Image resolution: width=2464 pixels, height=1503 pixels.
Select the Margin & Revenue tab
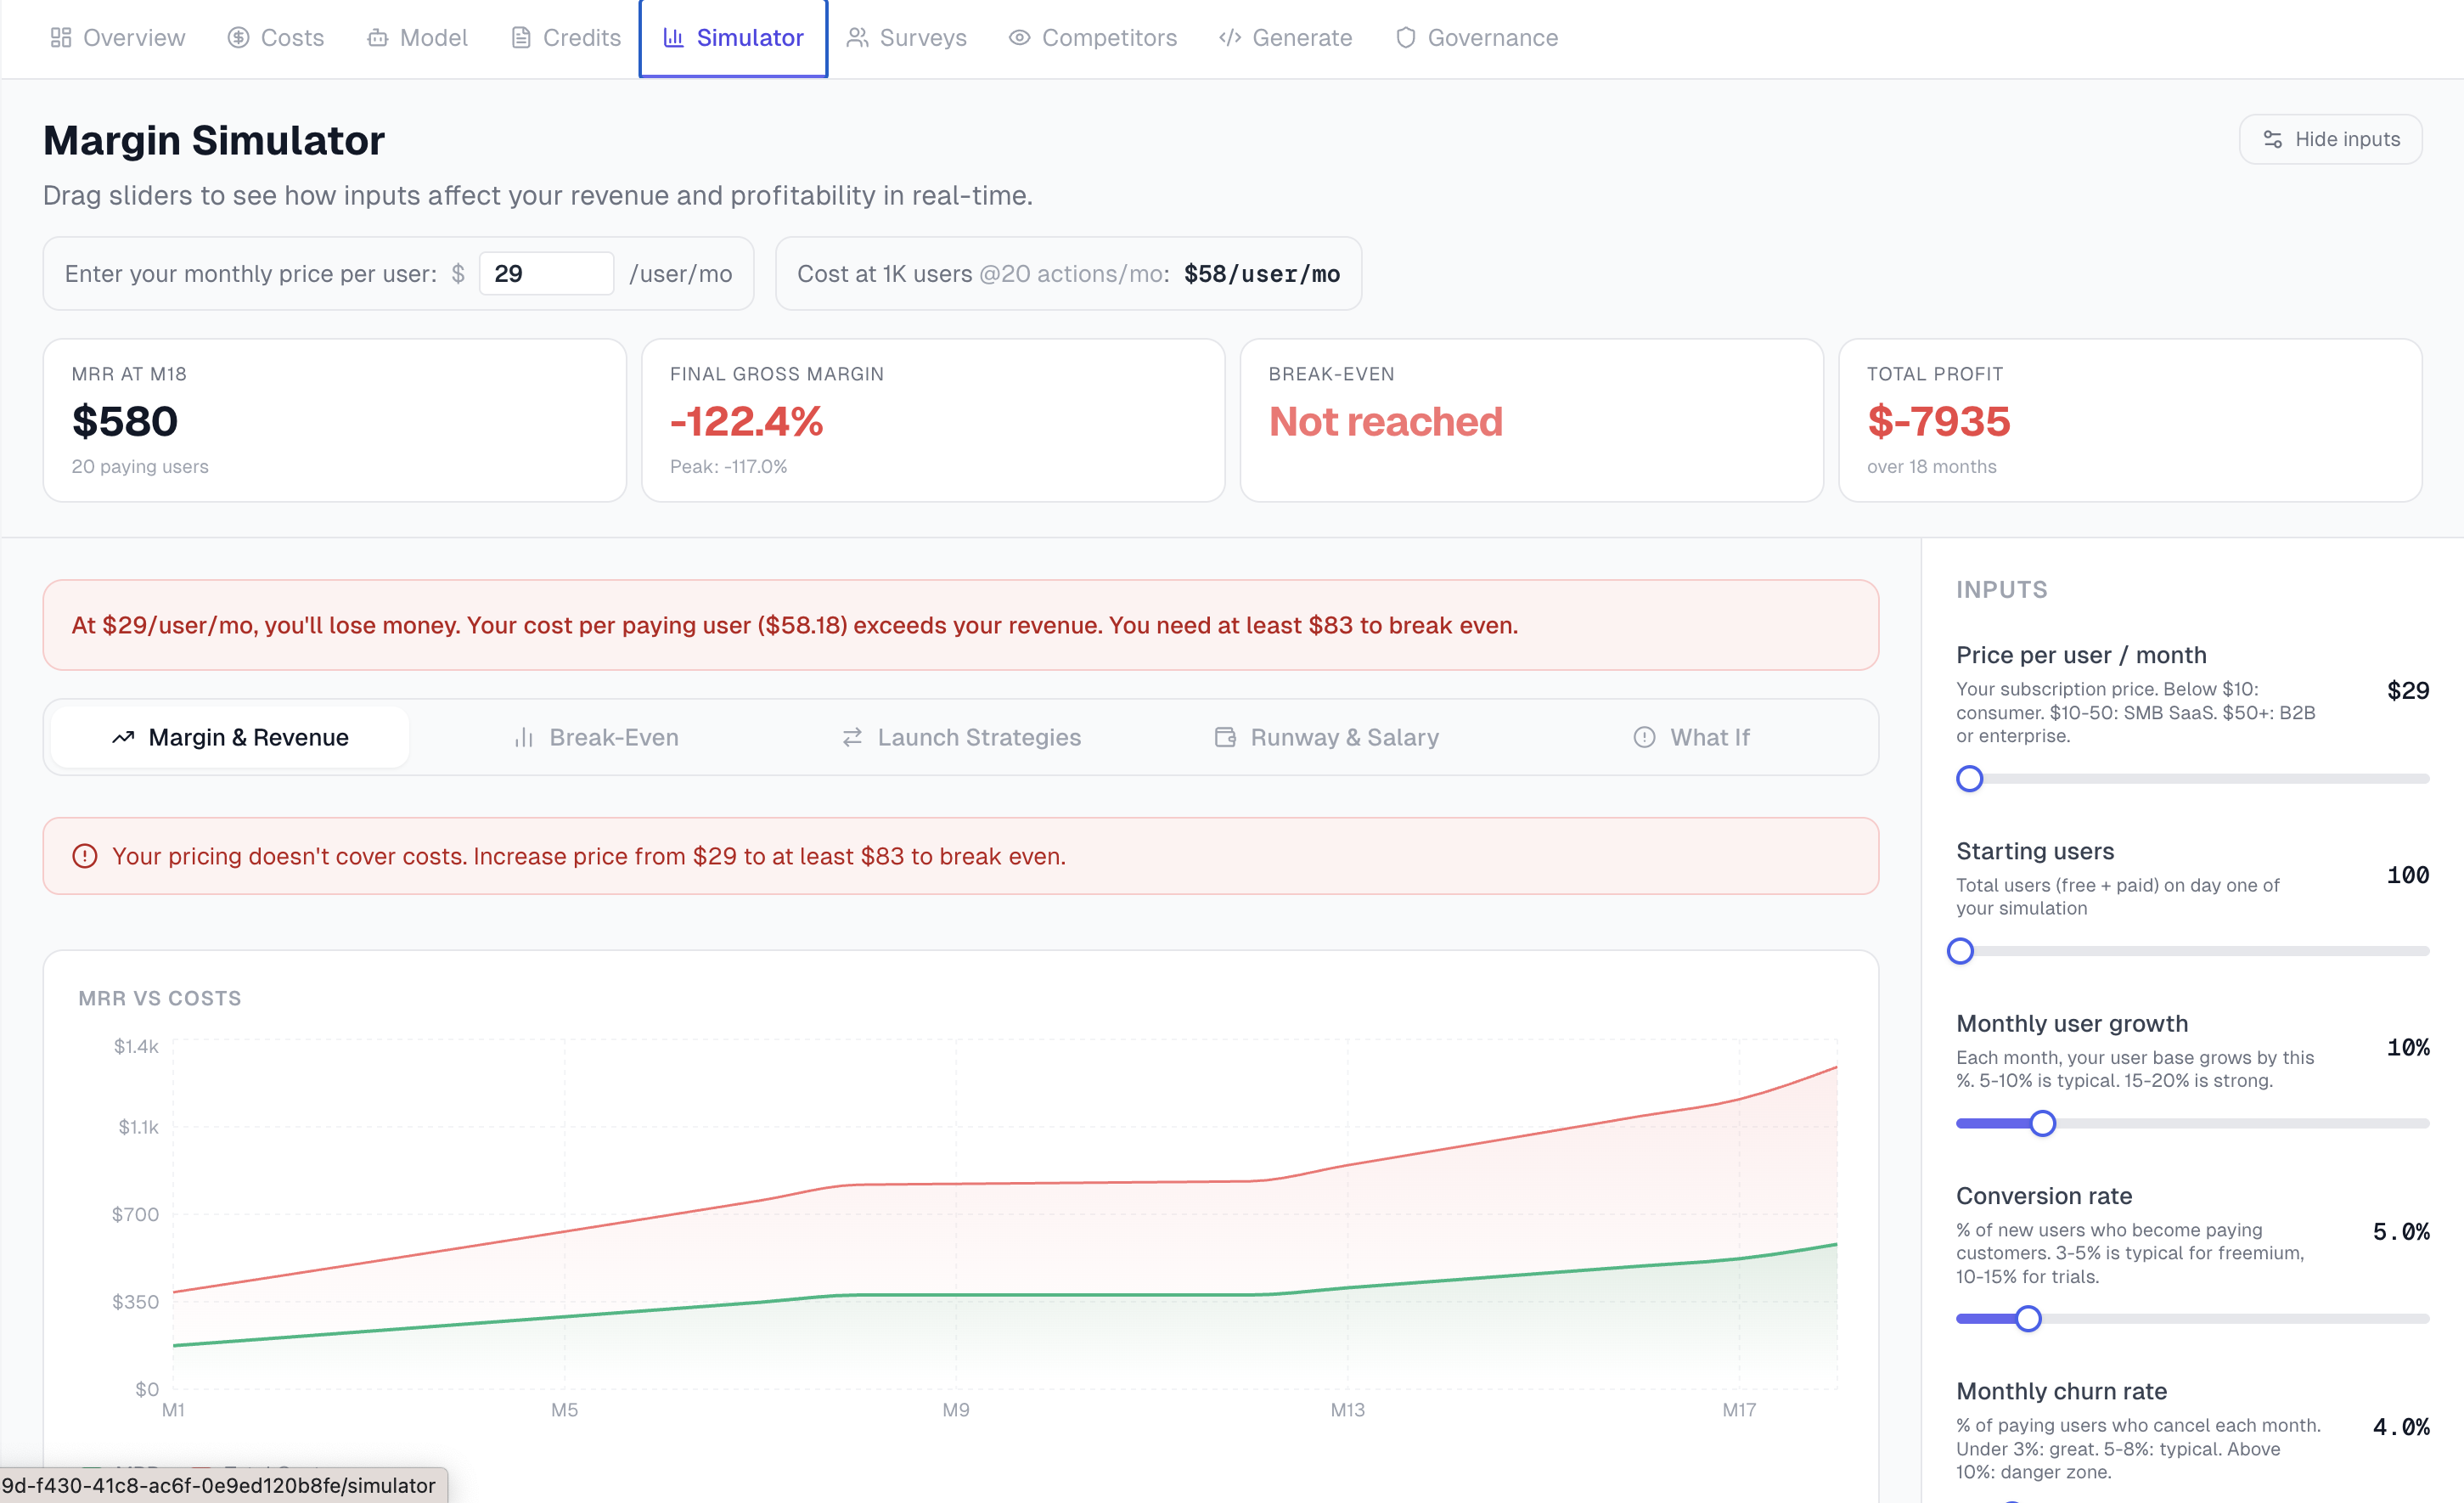click(x=230, y=737)
